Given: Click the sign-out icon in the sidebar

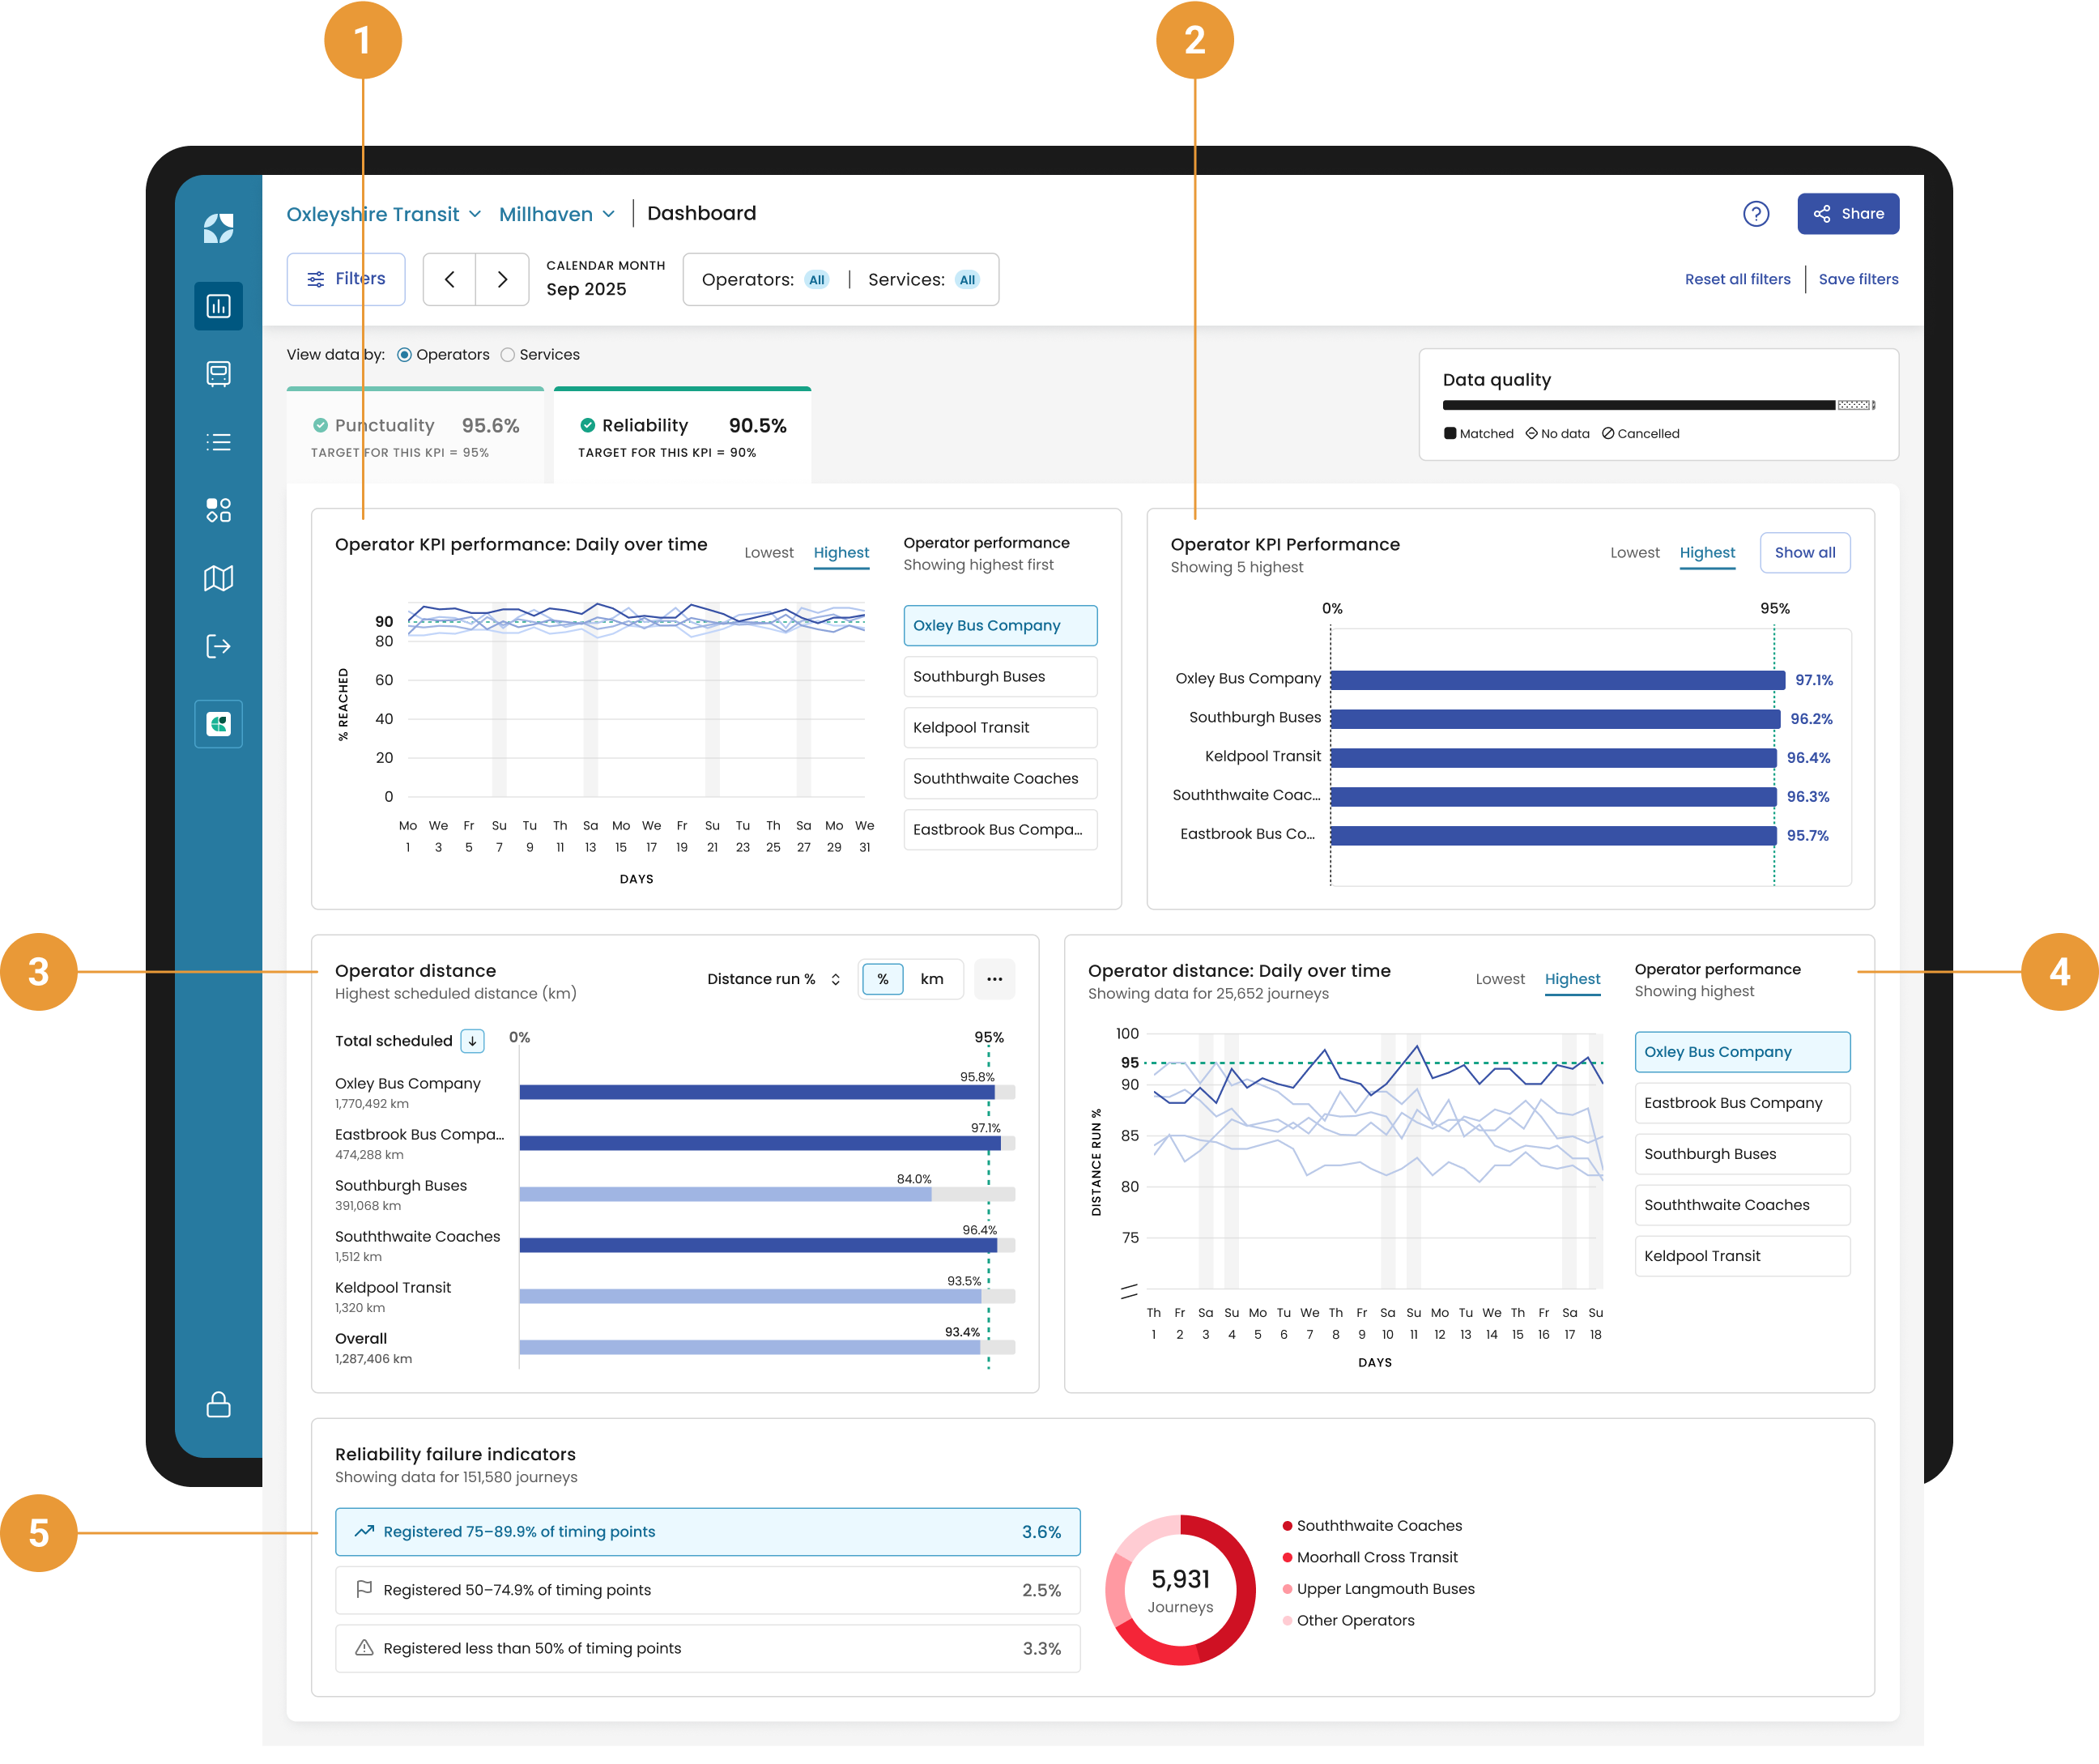Looking at the screenshot, I should [x=219, y=646].
